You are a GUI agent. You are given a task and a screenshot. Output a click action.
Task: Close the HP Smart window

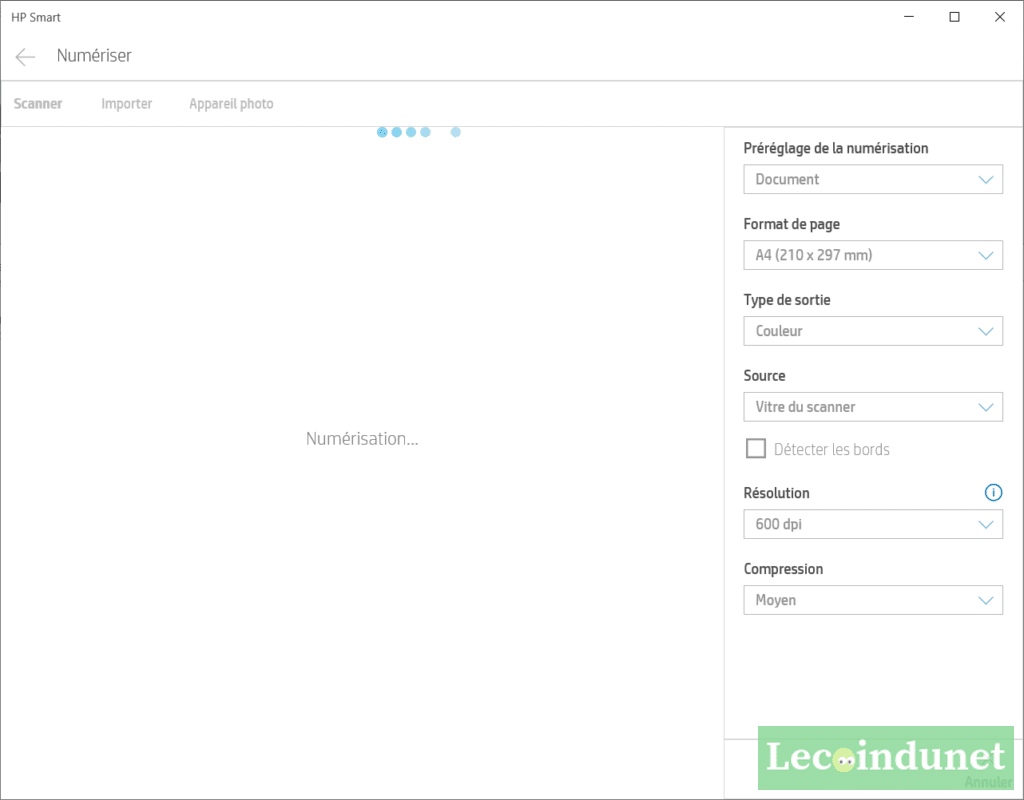(x=999, y=17)
